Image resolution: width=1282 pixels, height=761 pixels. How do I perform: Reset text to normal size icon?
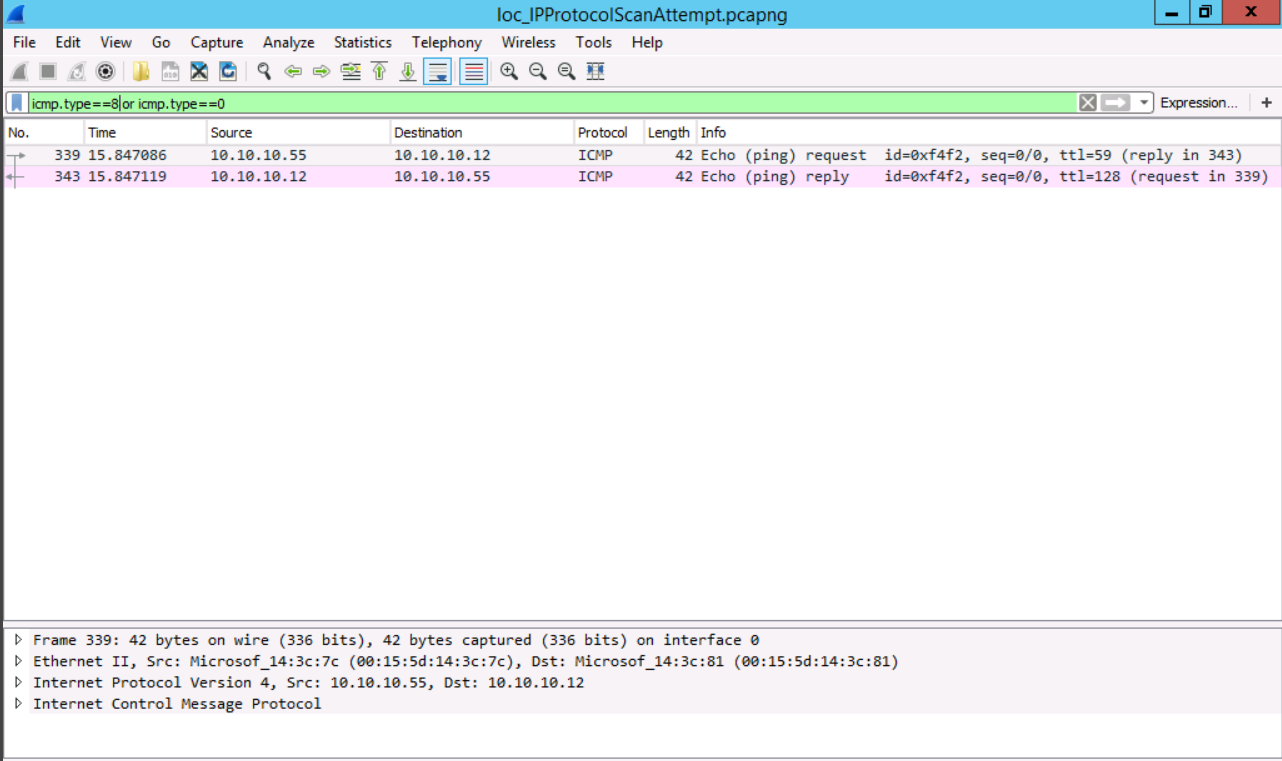click(x=567, y=71)
